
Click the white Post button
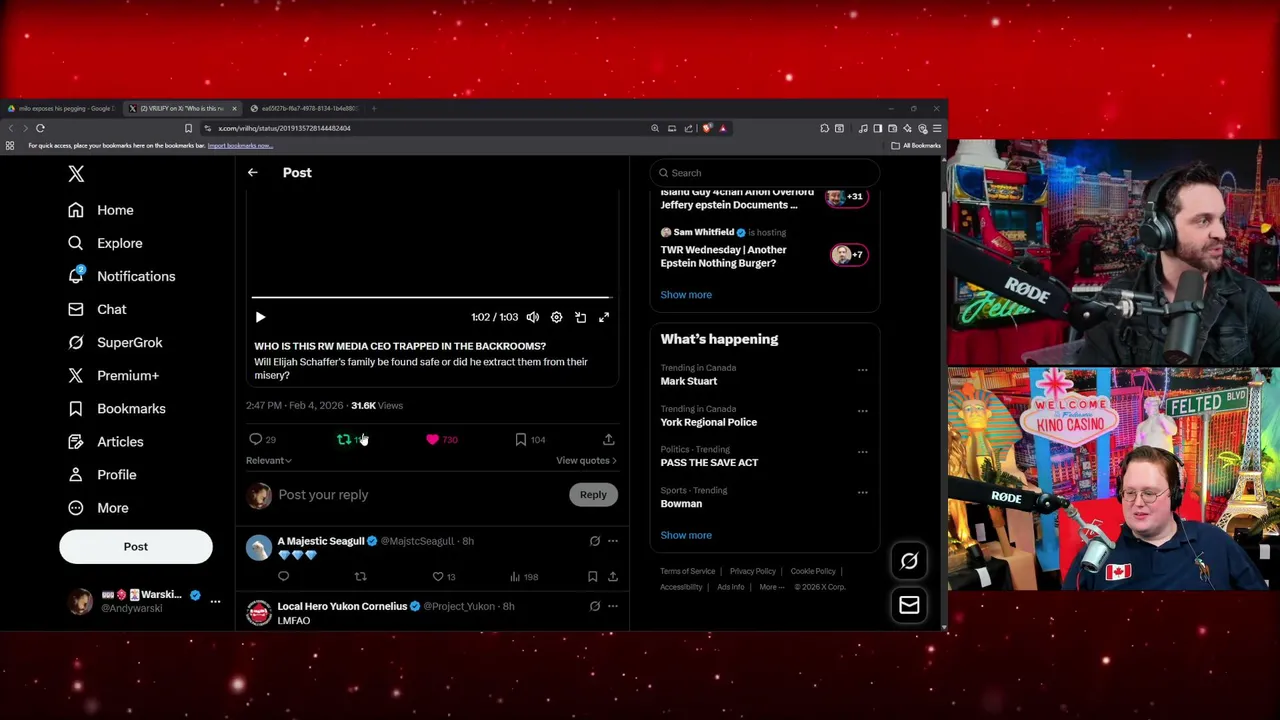[x=136, y=546]
